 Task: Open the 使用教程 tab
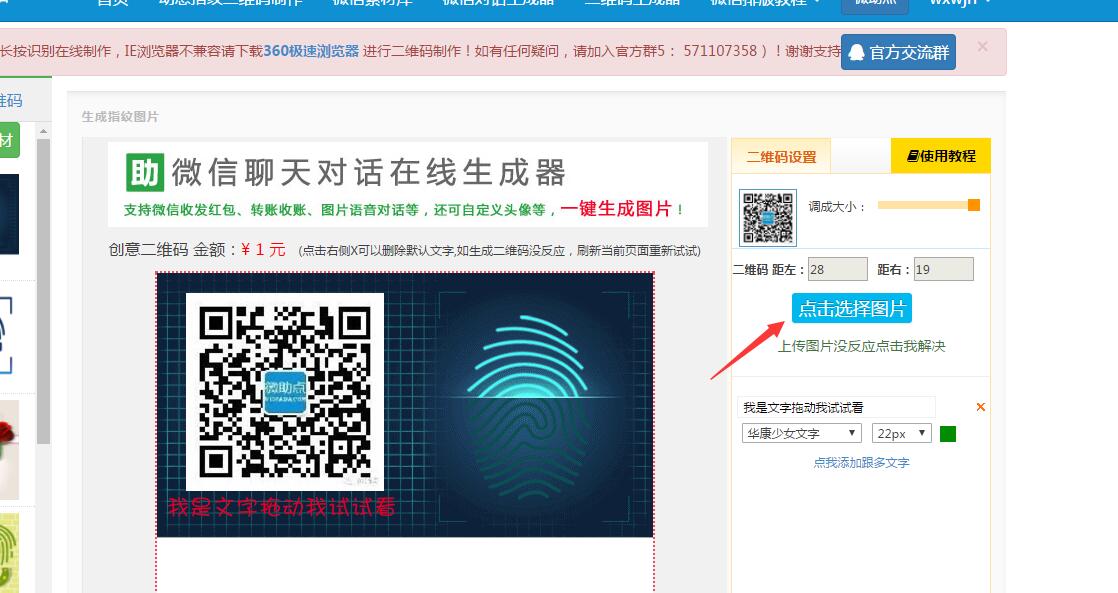point(941,155)
